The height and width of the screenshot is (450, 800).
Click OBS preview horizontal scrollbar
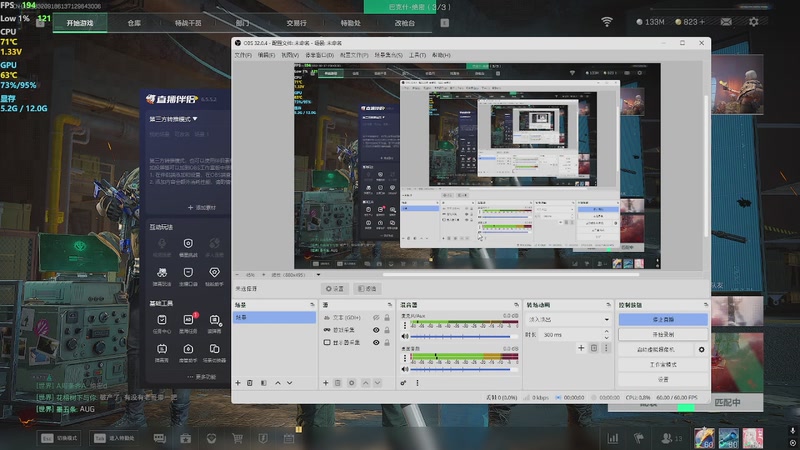[510, 274]
